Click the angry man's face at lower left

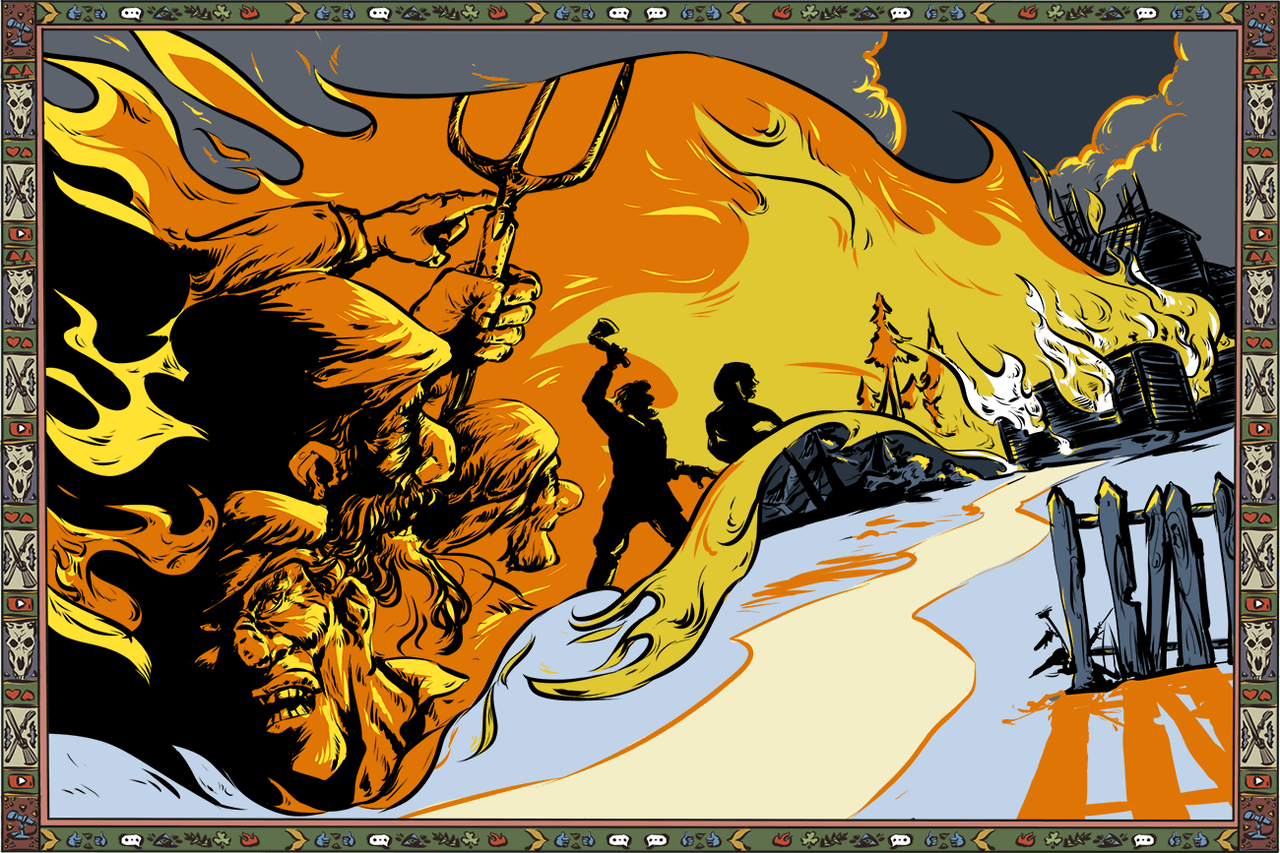coord(285,640)
